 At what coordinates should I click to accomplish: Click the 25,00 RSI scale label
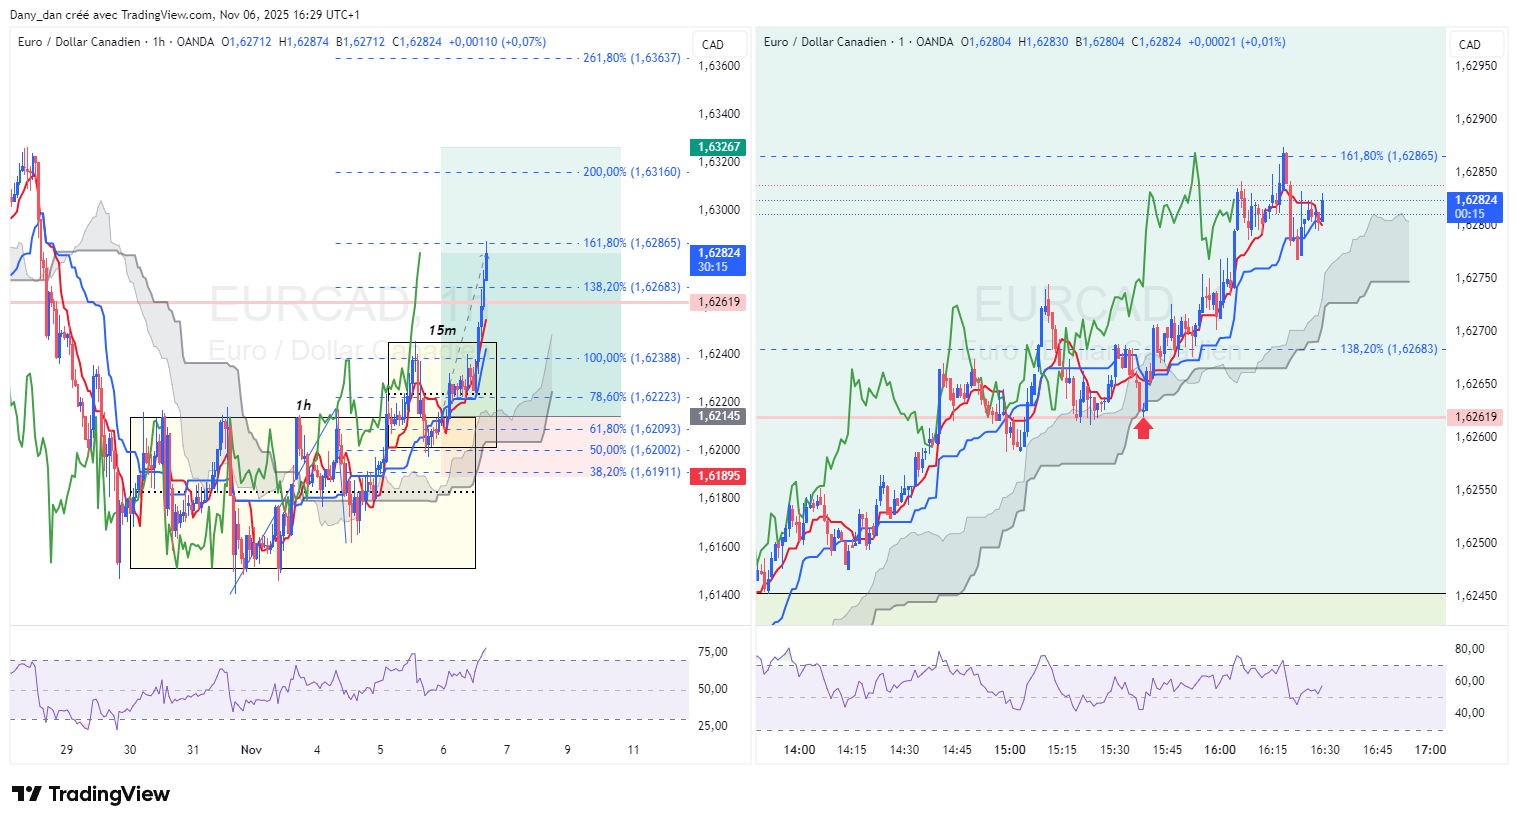click(713, 726)
